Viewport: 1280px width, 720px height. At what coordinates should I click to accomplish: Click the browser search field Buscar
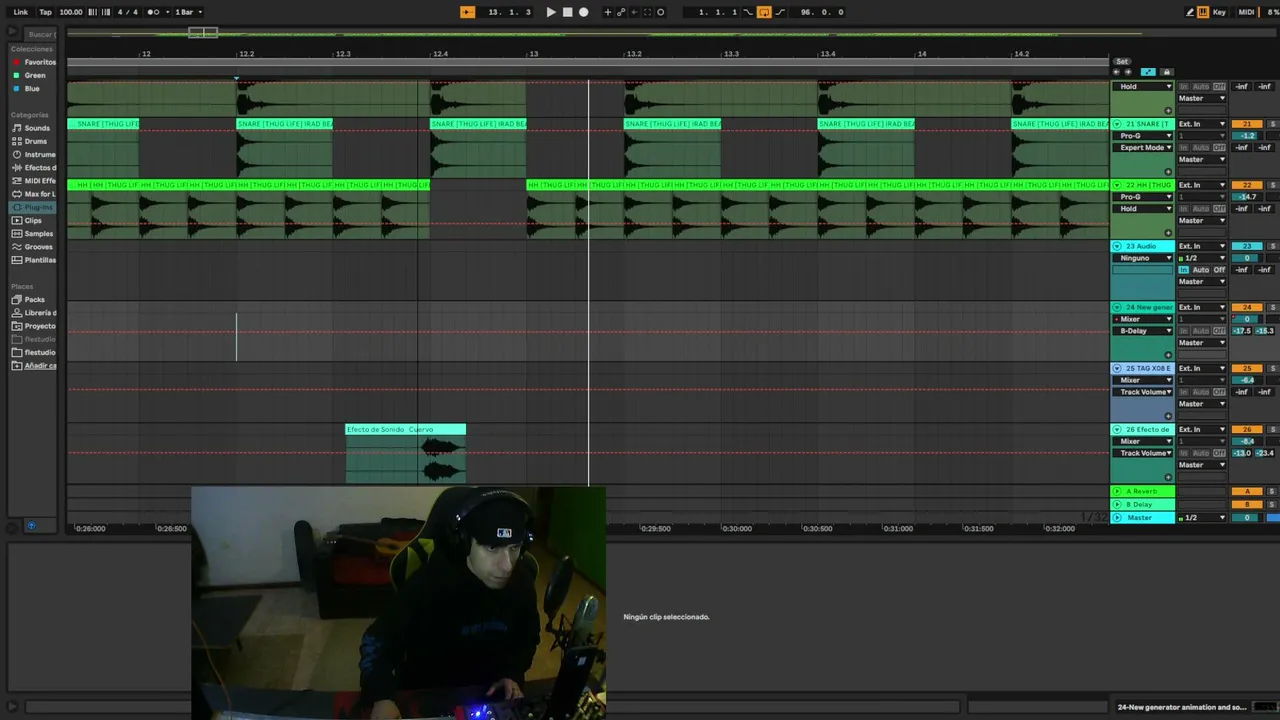click(x=40, y=34)
